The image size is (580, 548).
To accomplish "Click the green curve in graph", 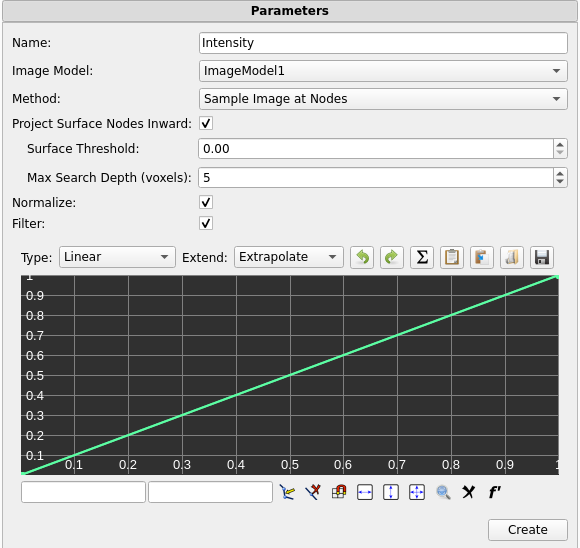I will pyautogui.click(x=290, y=374).
